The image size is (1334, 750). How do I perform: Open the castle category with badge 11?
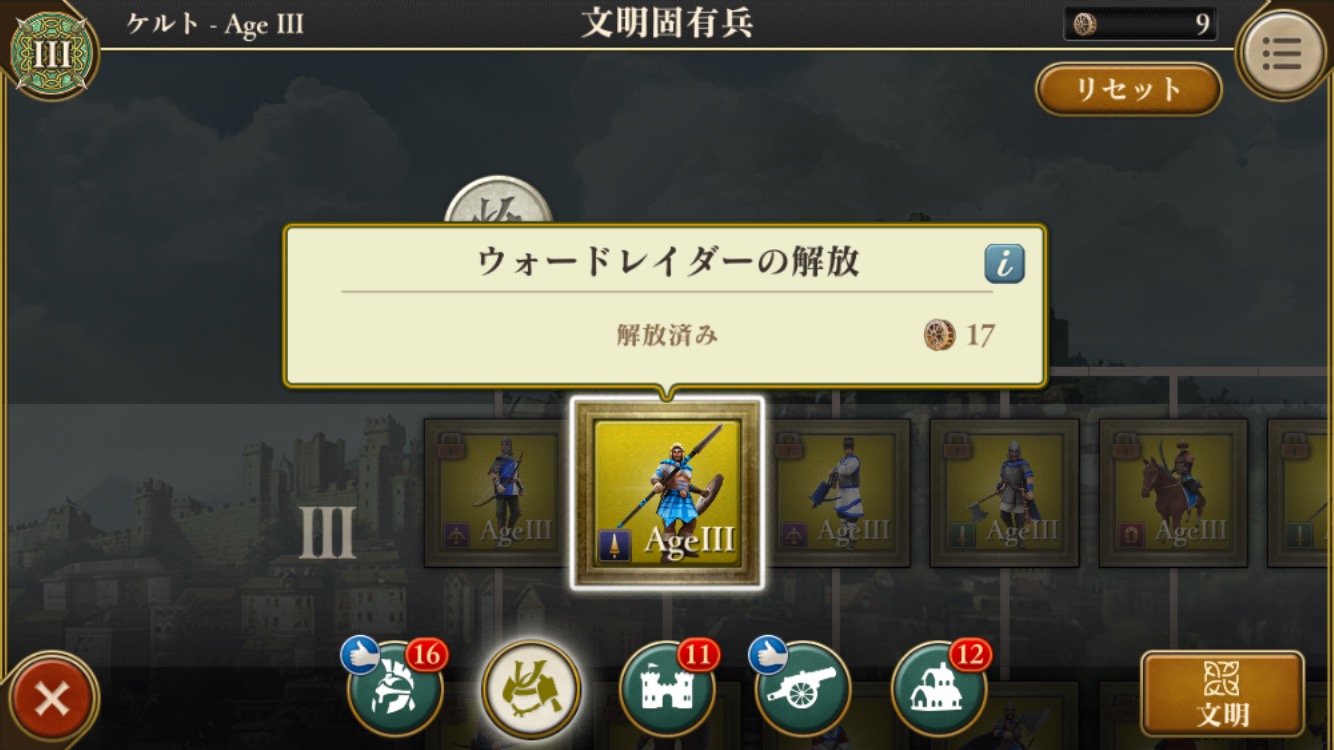pyautogui.click(x=667, y=688)
